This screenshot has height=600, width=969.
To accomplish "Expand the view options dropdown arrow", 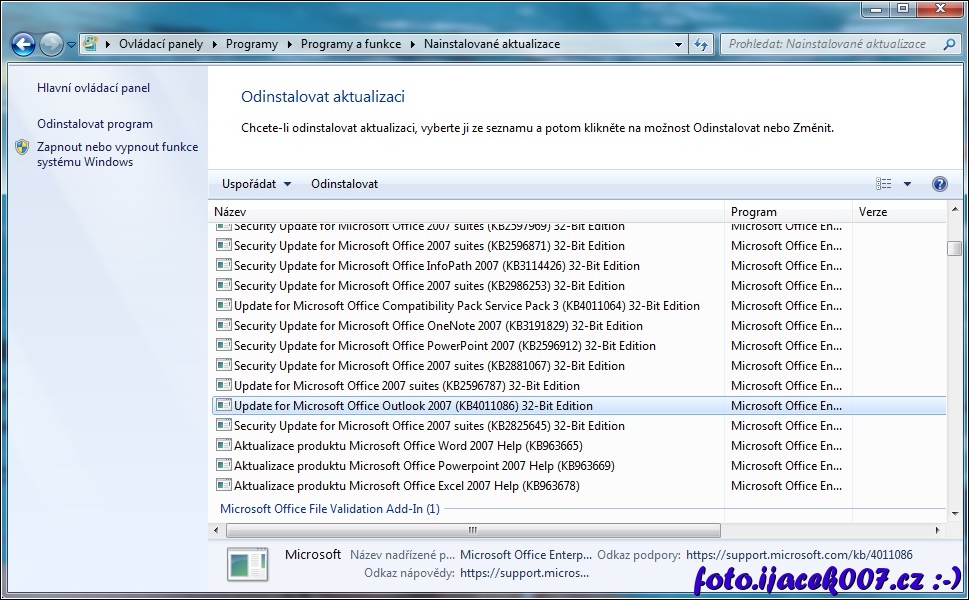I will coord(908,184).
